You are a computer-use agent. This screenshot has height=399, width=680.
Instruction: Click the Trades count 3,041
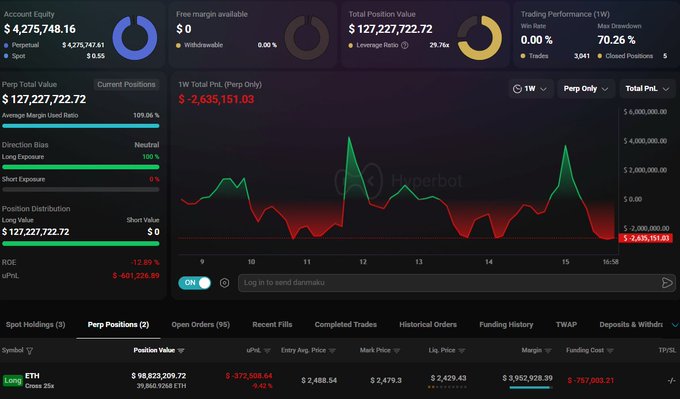coord(582,56)
